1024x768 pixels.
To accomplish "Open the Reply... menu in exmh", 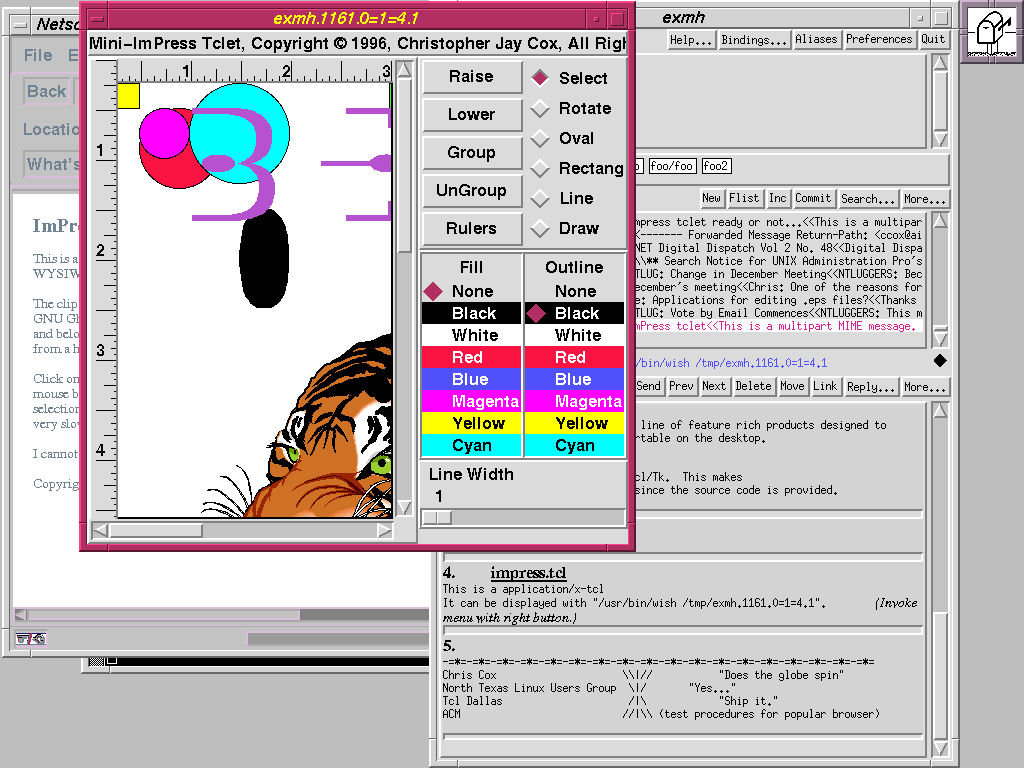I will (x=871, y=387).
